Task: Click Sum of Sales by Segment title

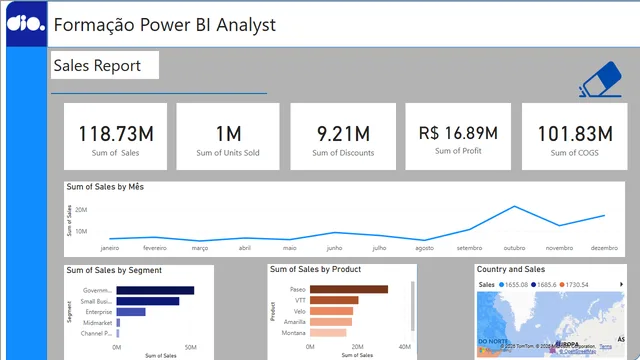Action: click(x=114, y=270)
